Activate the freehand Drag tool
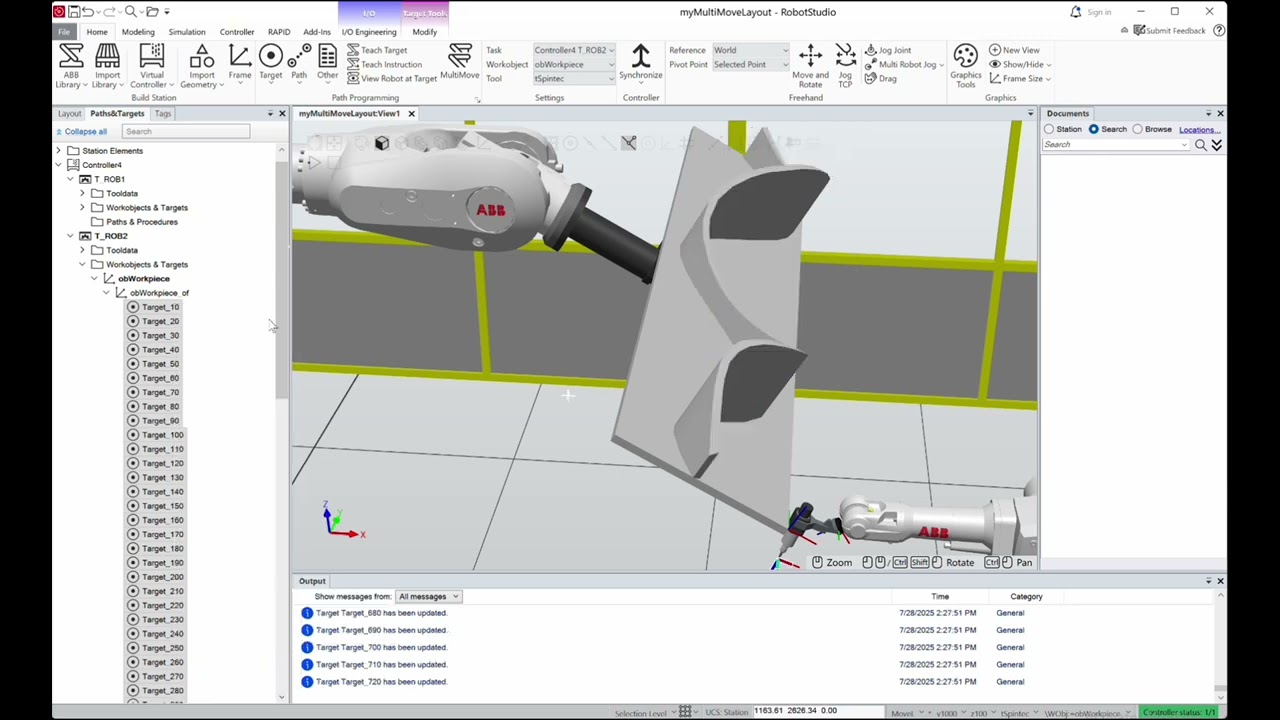The width and height of the screenshot is (1280, 720). click(x=881, y=78)
